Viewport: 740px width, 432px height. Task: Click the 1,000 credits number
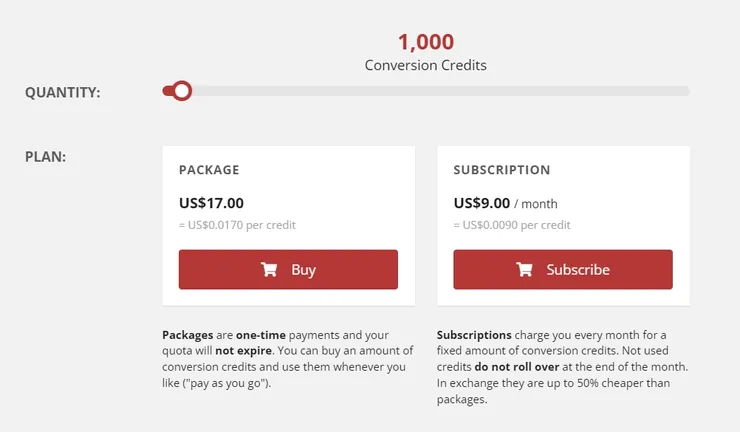point(426,42)
